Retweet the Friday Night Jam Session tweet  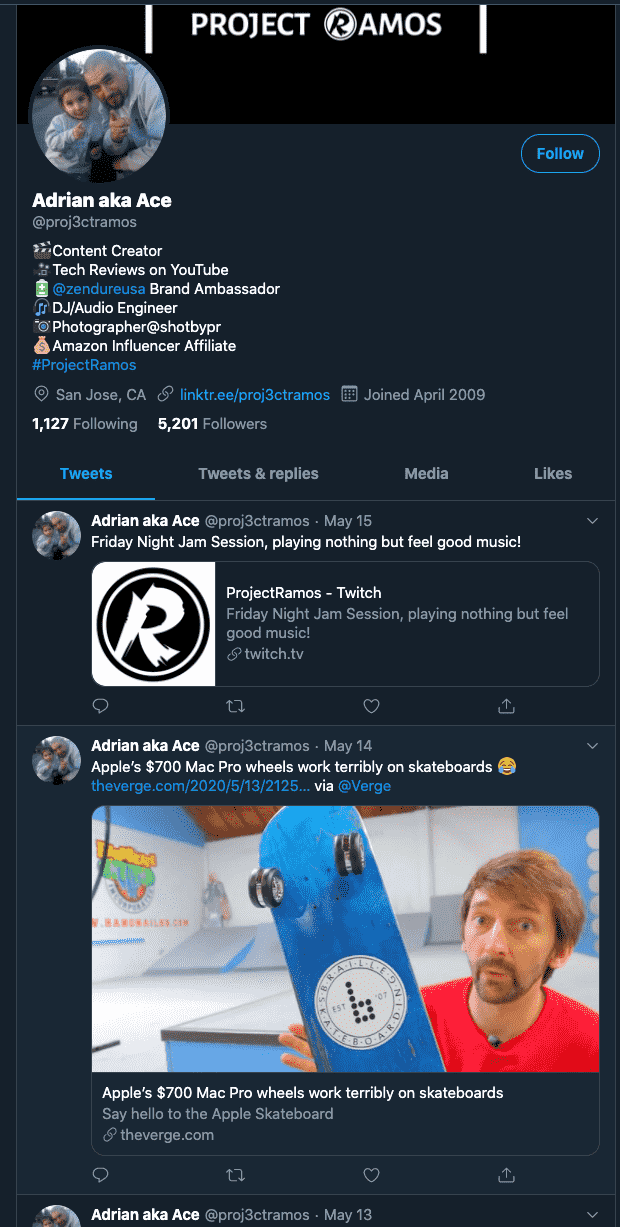236,706
